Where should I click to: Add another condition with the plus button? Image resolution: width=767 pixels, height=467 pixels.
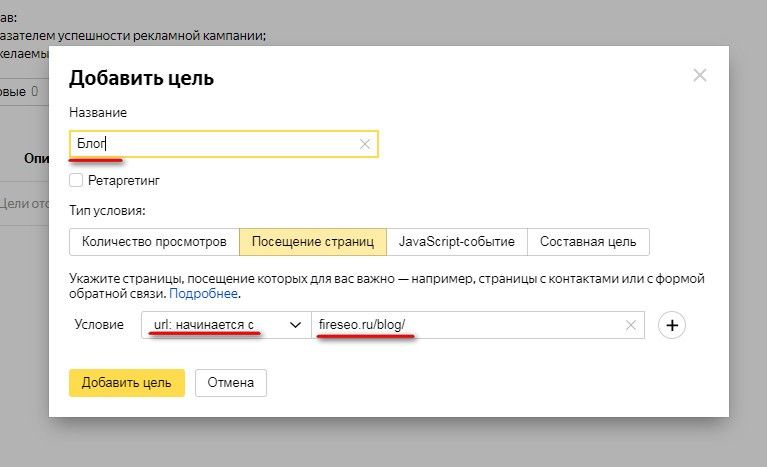(672, 325)
